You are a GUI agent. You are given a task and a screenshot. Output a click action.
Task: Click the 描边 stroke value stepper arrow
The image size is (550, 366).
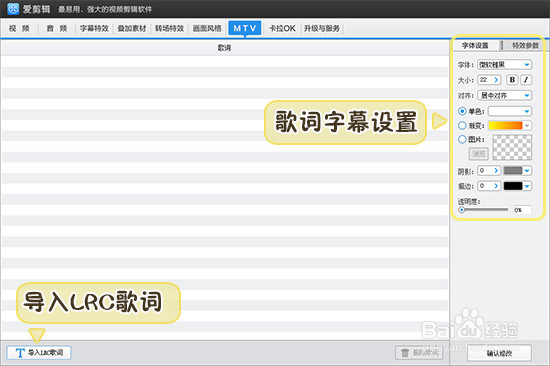coord(496,186)
